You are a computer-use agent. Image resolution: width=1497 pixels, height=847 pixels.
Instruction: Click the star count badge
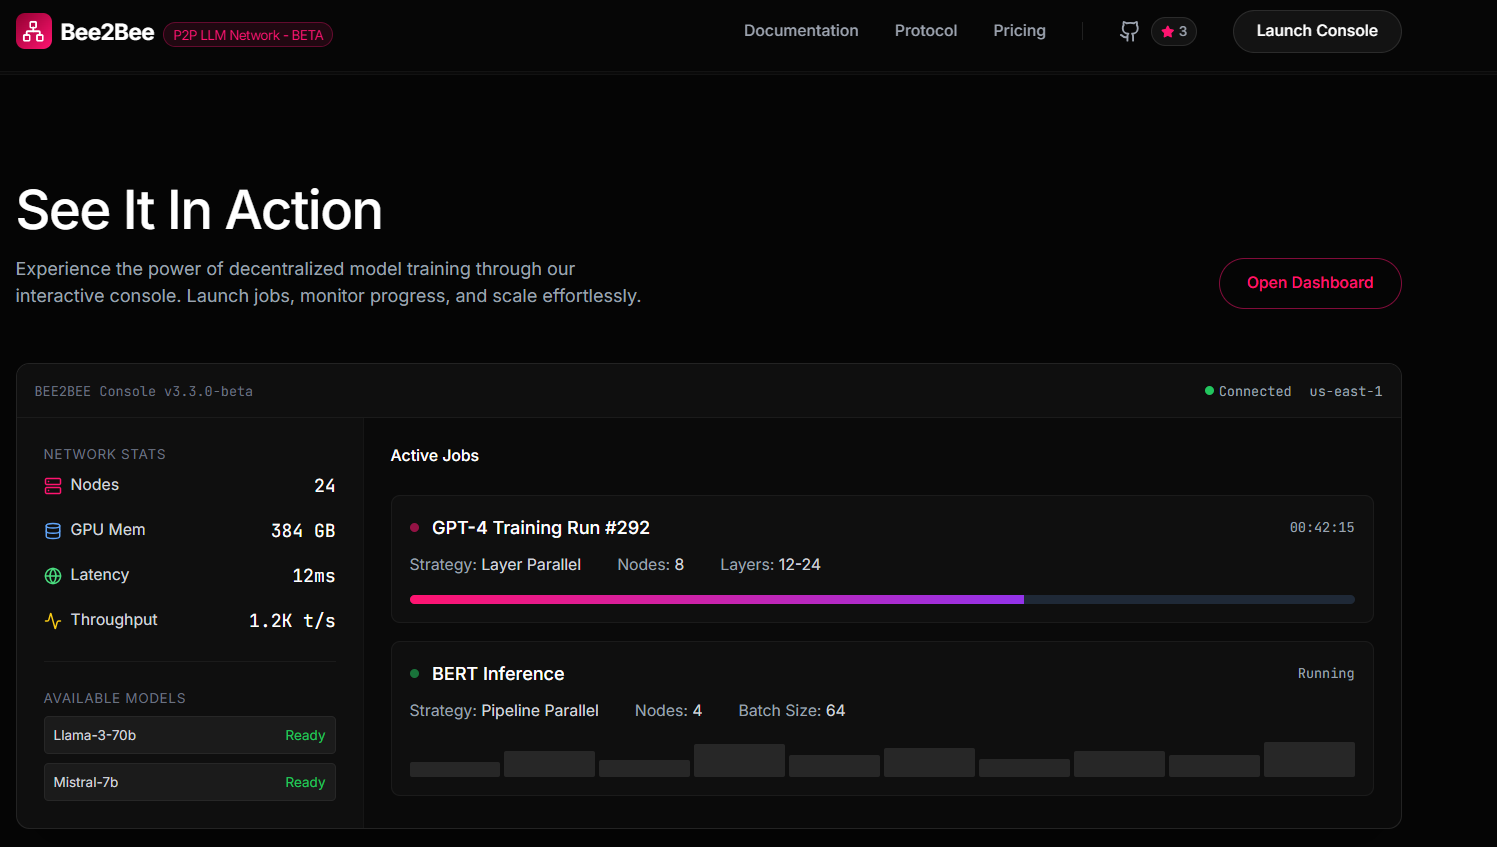pyautogui.click(x=1174, y=31)
